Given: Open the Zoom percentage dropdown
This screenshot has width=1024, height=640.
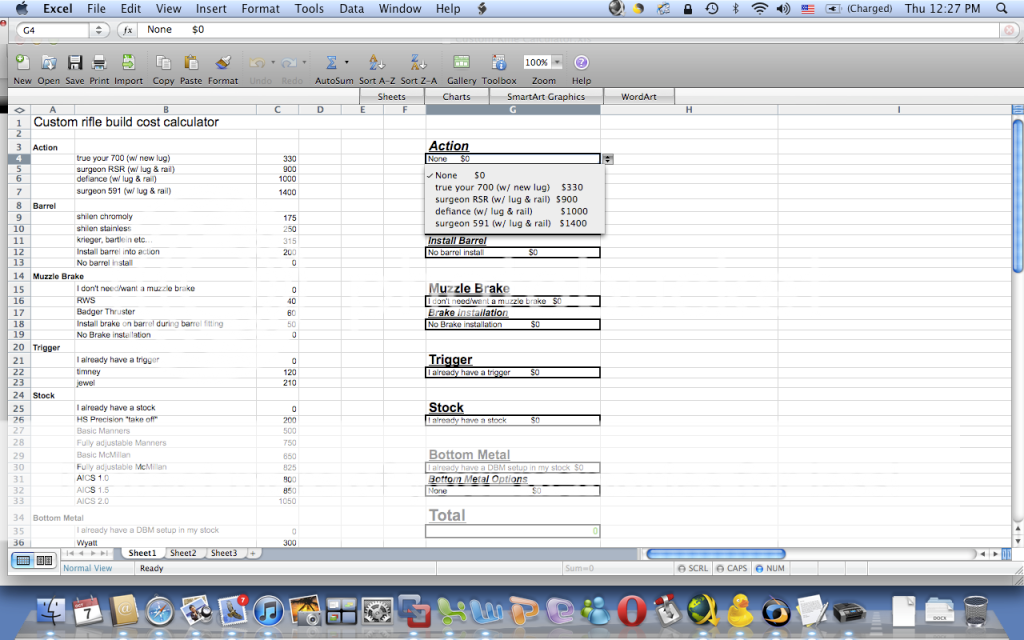Looking at the screenshot, I should point(557,62).
